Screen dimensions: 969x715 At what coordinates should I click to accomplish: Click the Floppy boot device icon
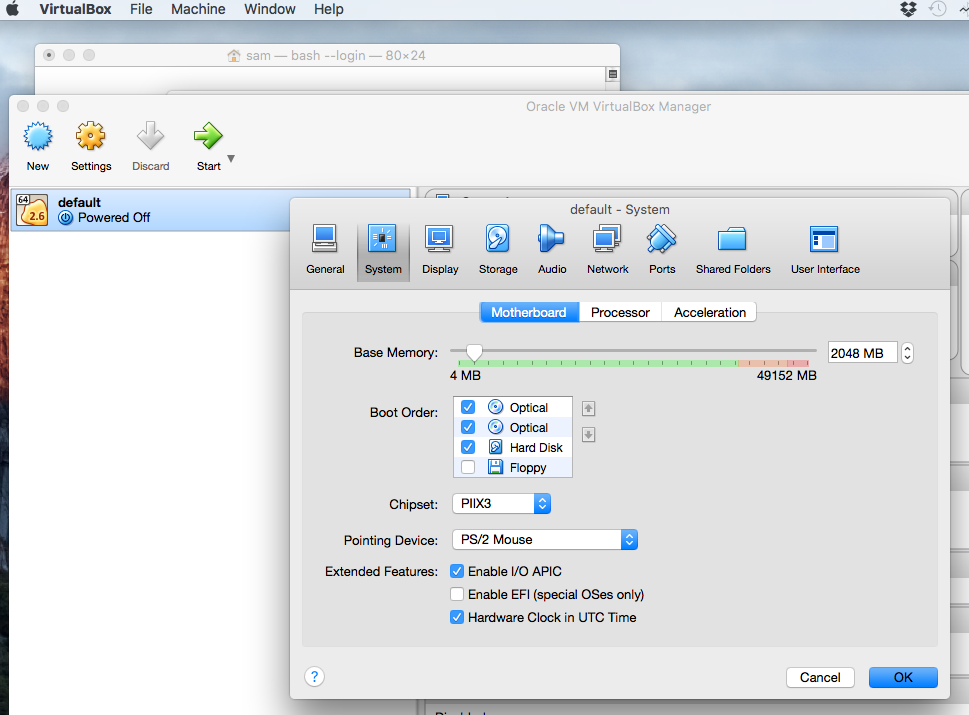click(x=495, y=467)
